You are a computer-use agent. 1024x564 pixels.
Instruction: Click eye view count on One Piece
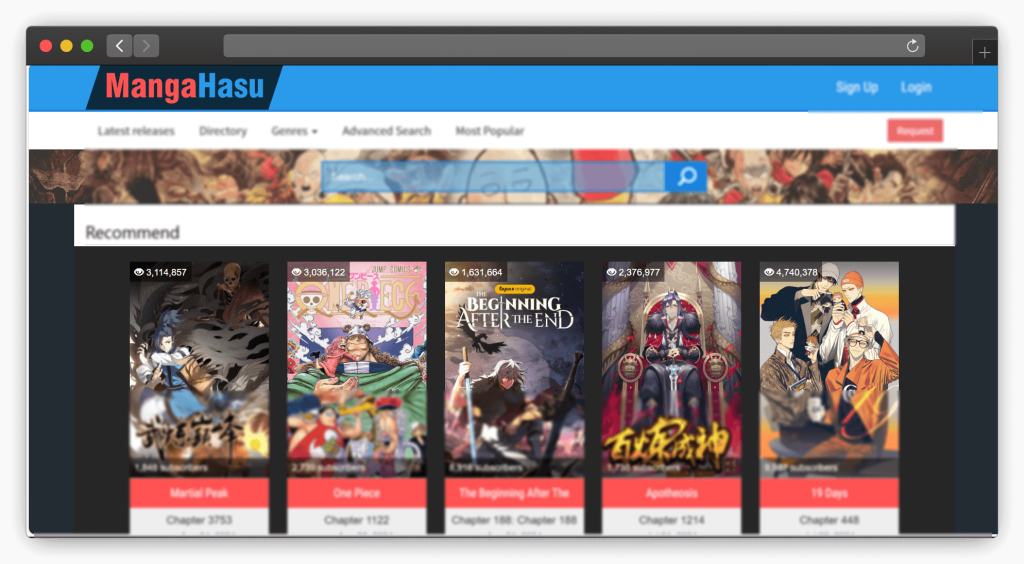(318, 272)
